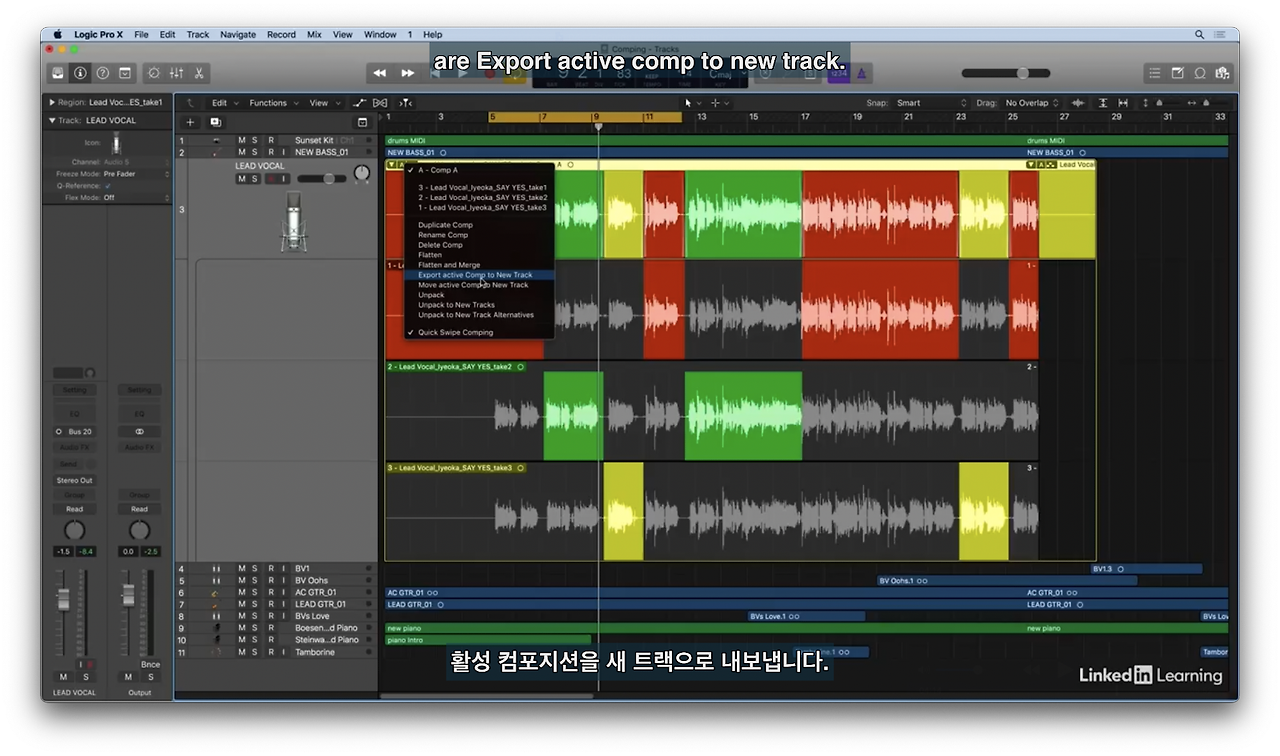Open the Note Pad icon
The image size is (1280, 756).
tap(1177, 73)
